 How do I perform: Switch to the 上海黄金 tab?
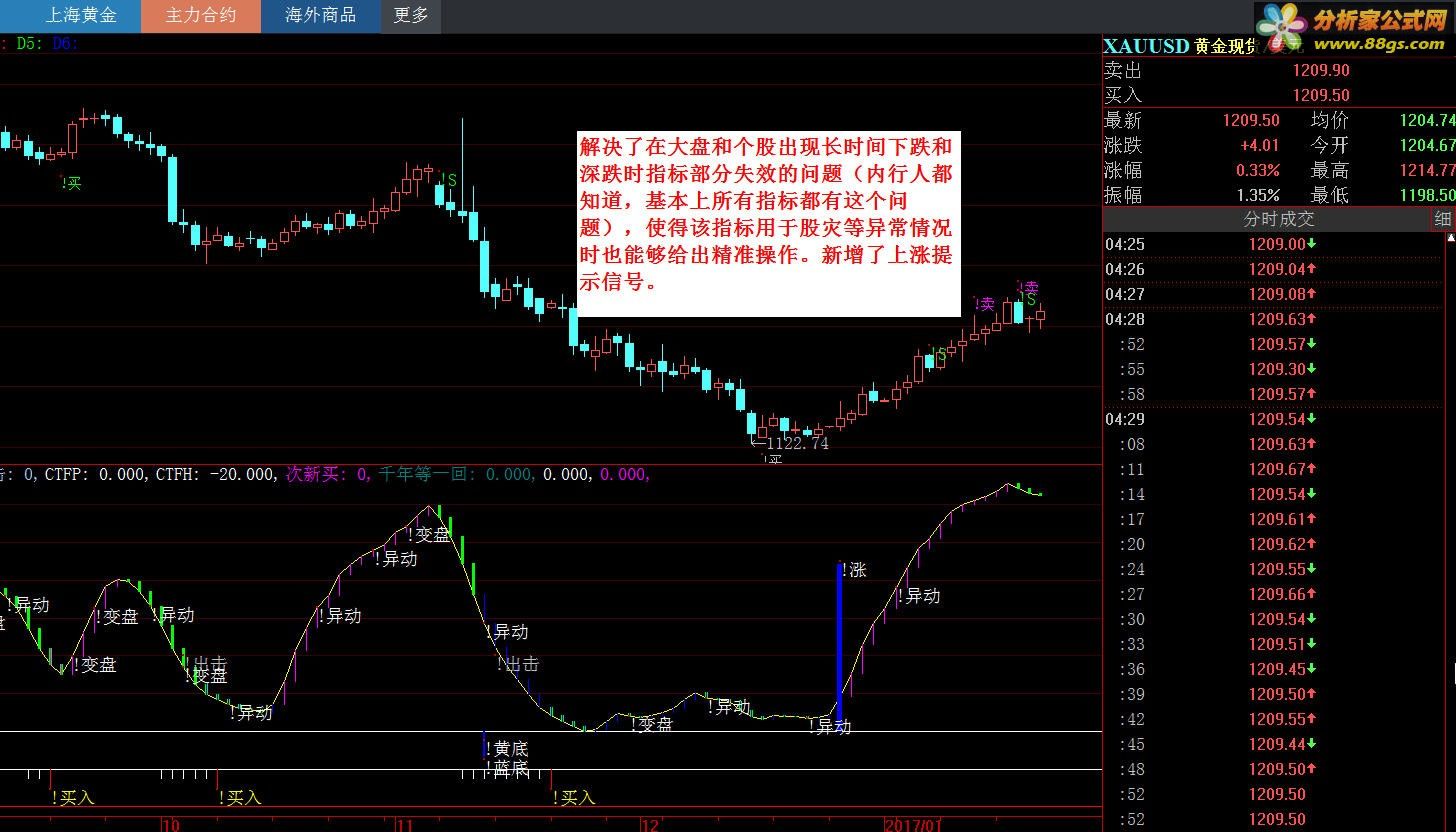point(81,16)
